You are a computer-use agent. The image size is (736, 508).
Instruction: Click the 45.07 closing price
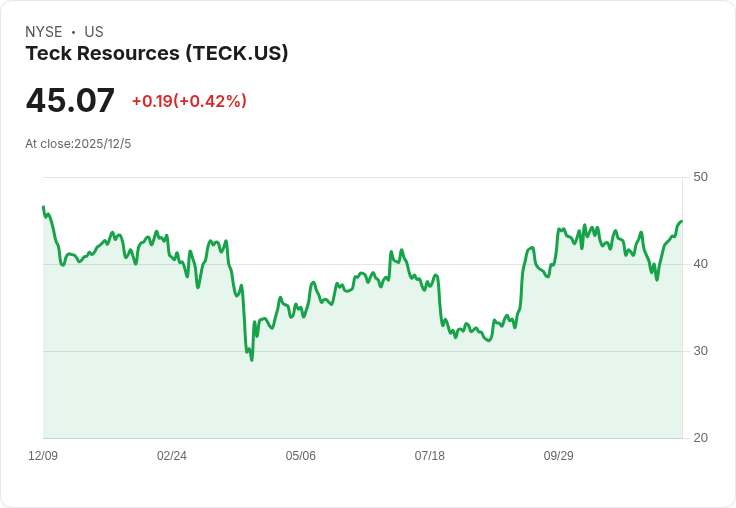pos(70,101)
